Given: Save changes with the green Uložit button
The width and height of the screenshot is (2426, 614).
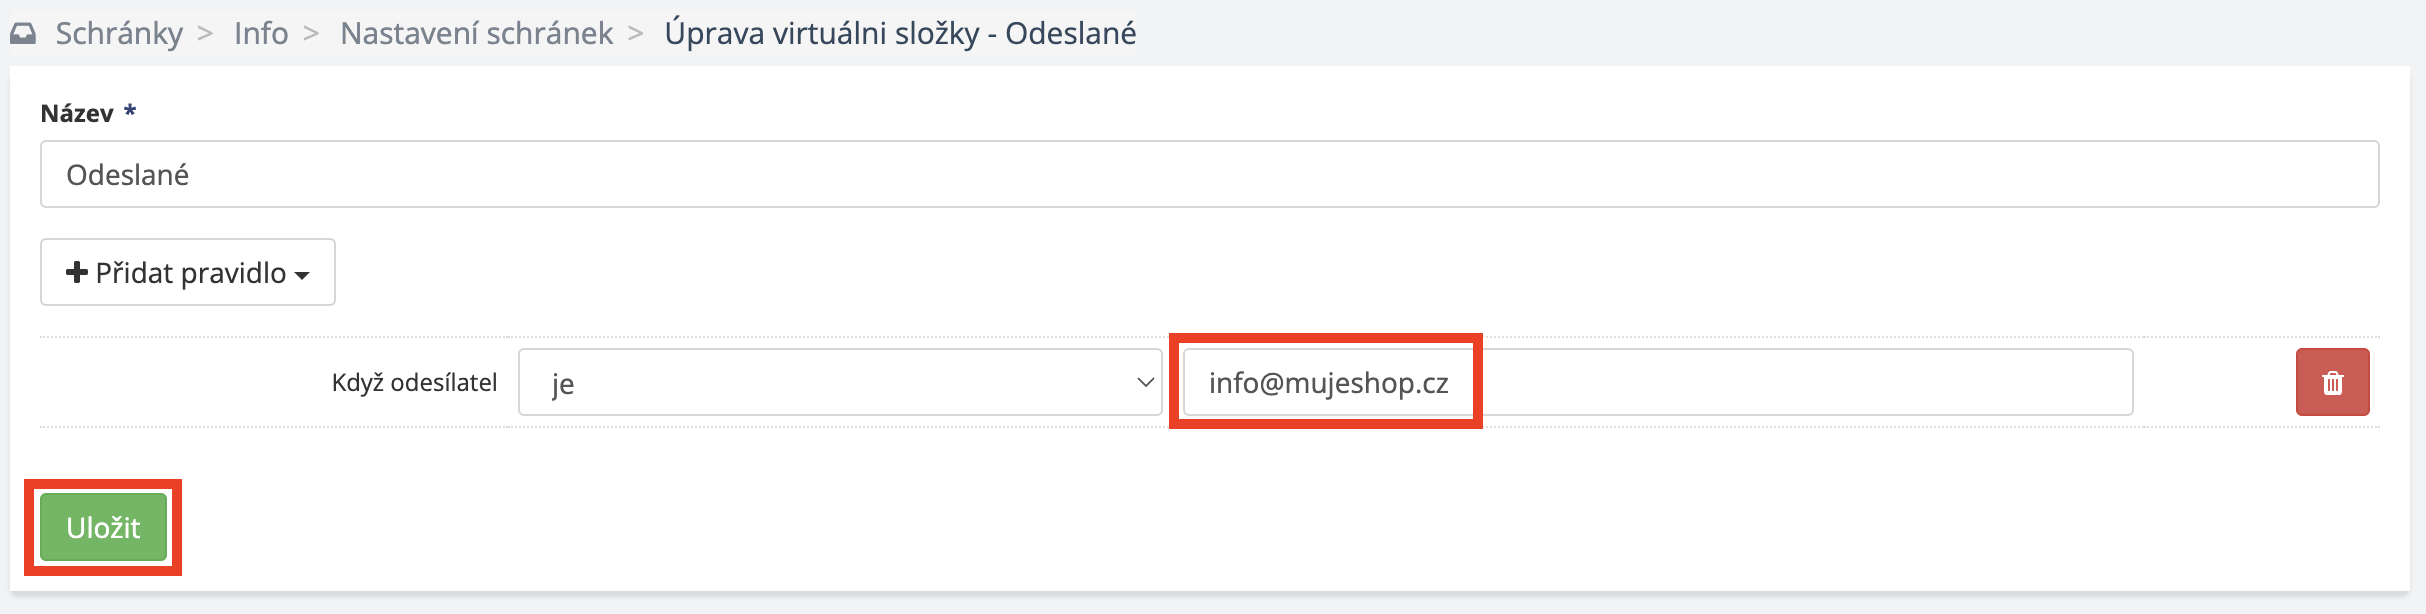Looking at the screenshot, I should point(103,527).
